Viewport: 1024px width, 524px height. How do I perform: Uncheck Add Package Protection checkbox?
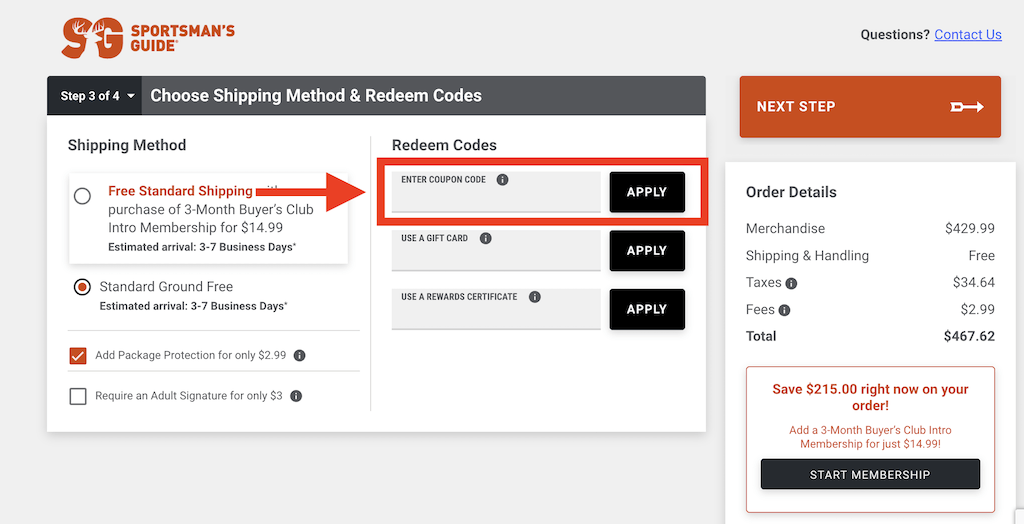tap(78, 356)
